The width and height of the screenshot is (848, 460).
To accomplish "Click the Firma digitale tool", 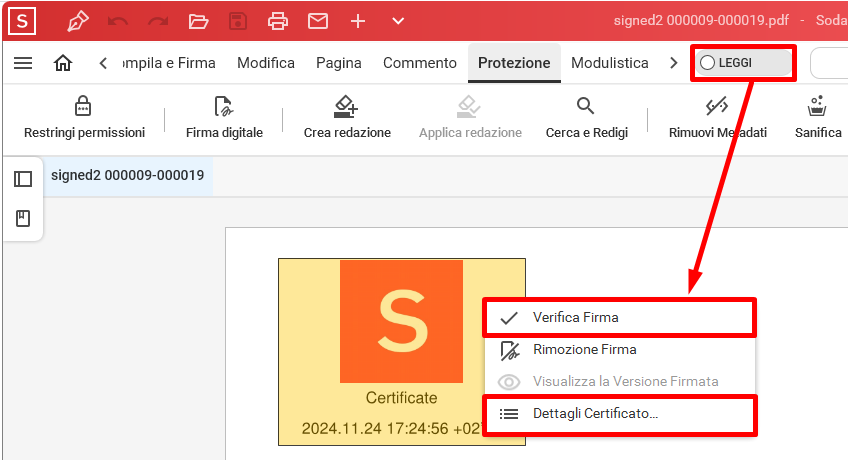I will [x=224, y=117].
